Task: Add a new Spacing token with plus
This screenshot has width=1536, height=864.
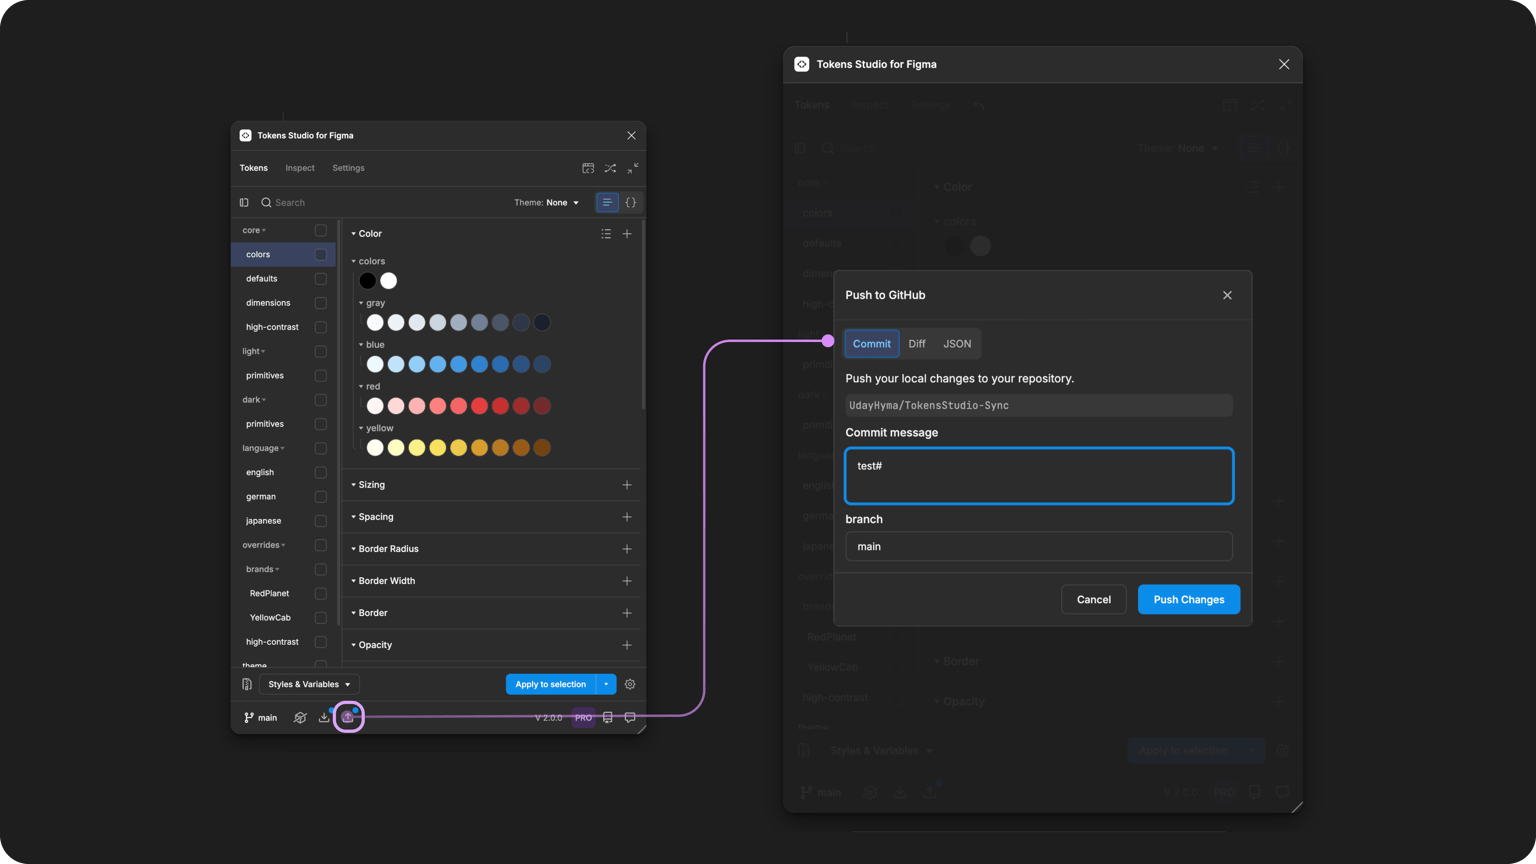Action: (x=627, y=517)
